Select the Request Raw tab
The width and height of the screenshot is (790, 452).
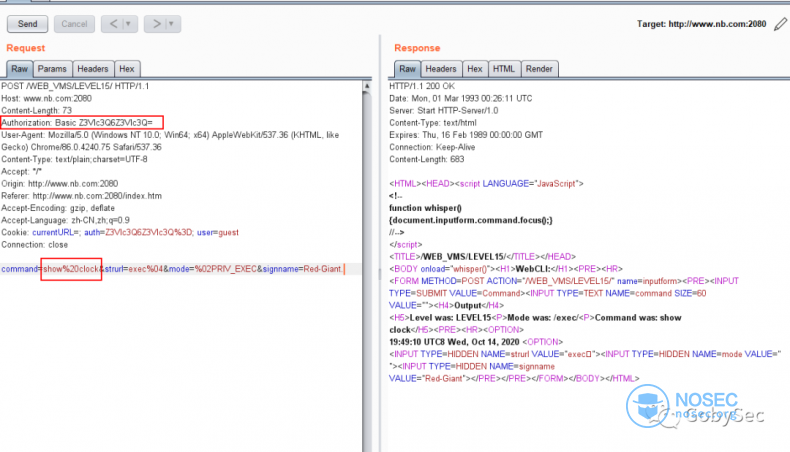20,69
